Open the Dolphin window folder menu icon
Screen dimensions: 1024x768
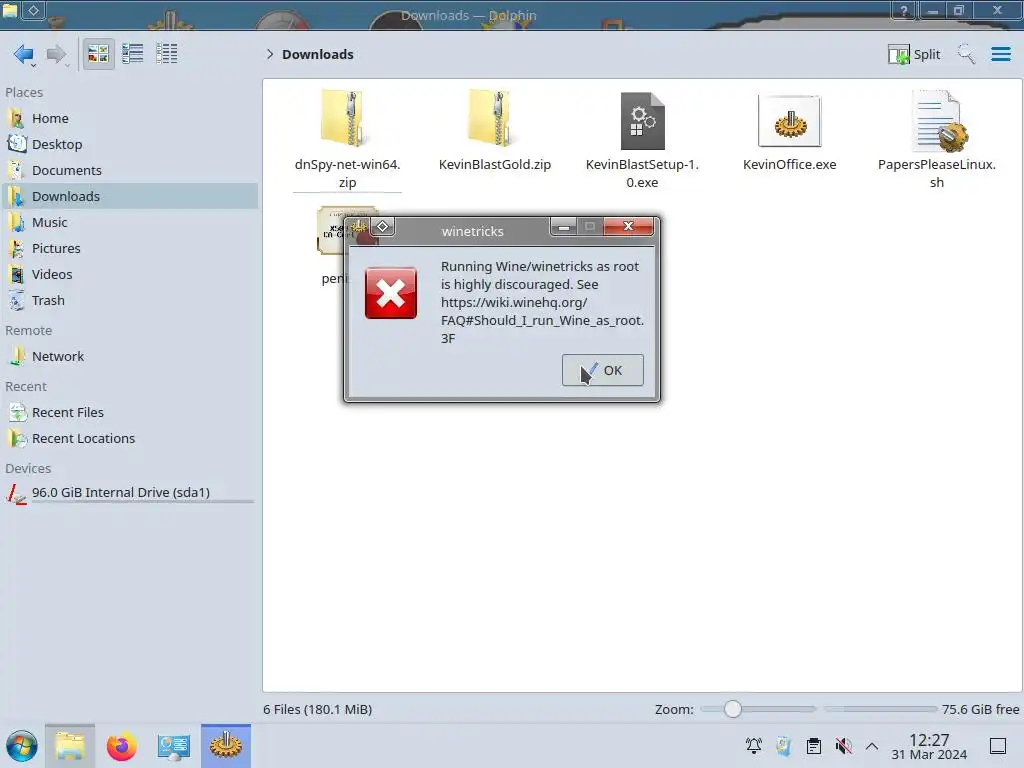click(x=10, y=10)
